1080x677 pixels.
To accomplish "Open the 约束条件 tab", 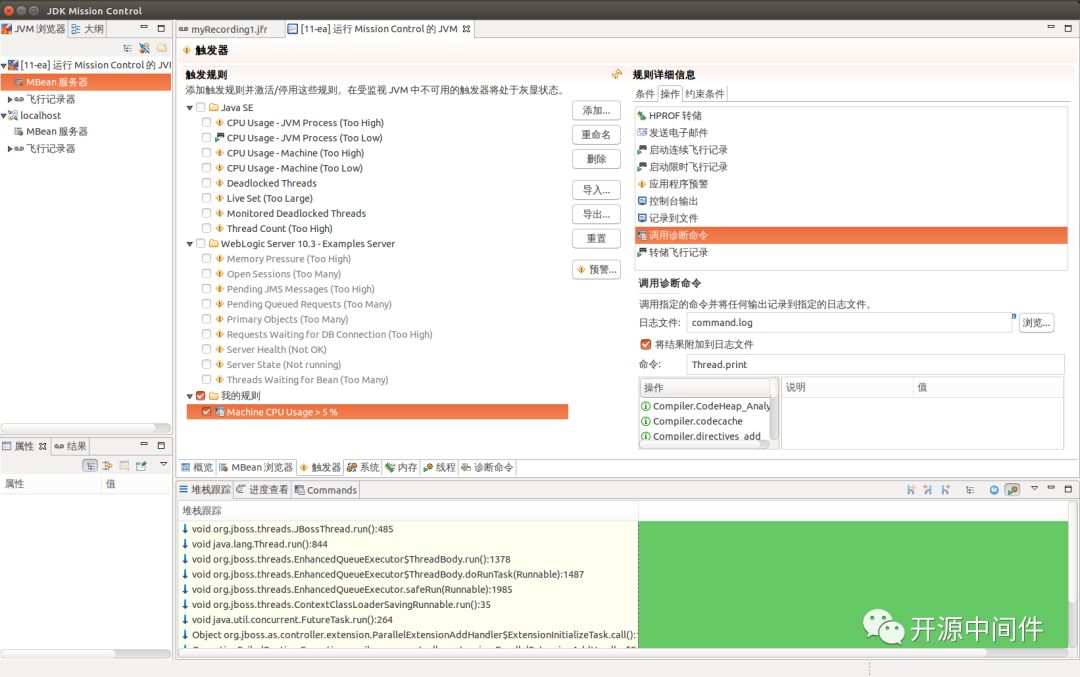I will (x=705, y=94).
